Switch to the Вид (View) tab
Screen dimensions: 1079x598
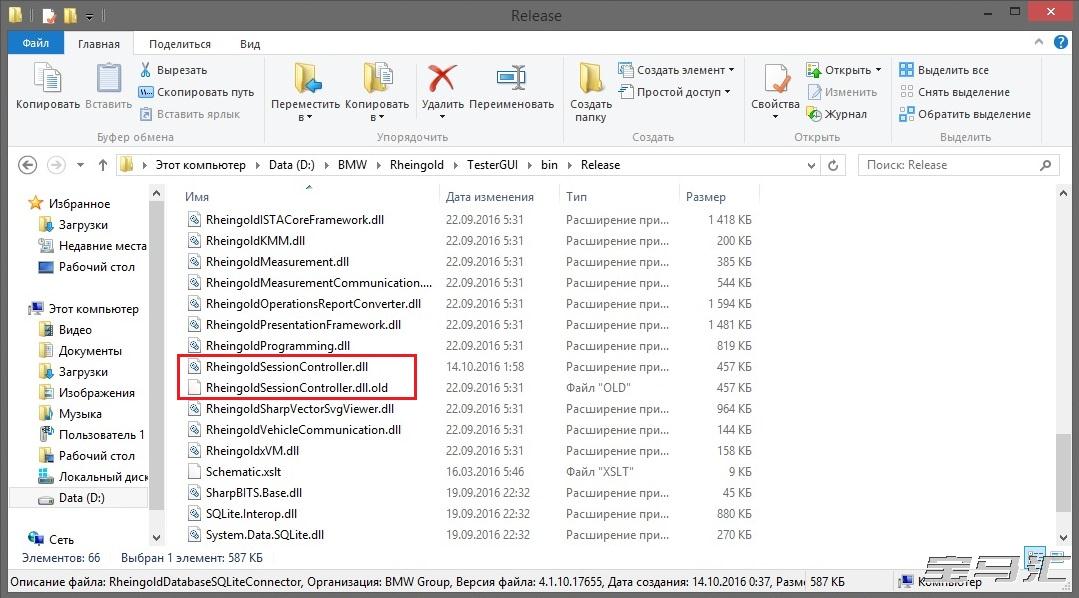coord(250,43)
